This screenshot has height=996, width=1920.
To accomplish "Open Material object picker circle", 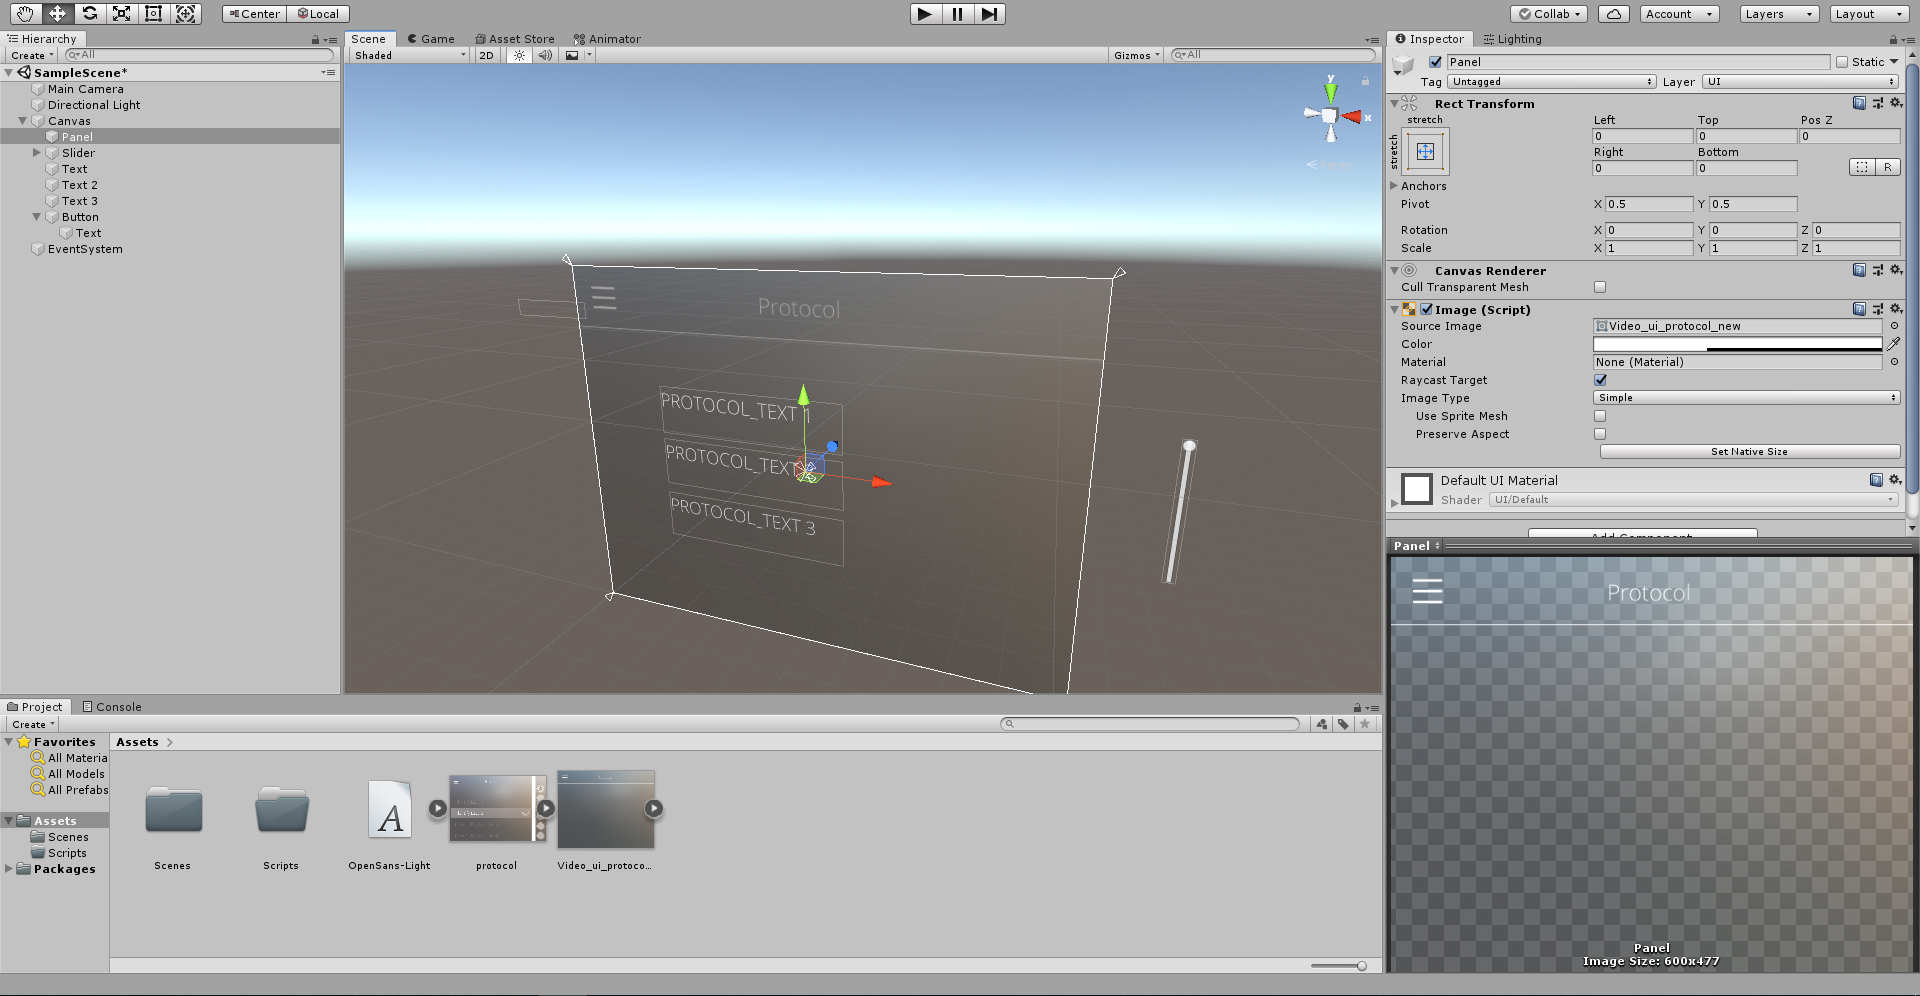I will pyautogui.click(x=1894, y=362).
